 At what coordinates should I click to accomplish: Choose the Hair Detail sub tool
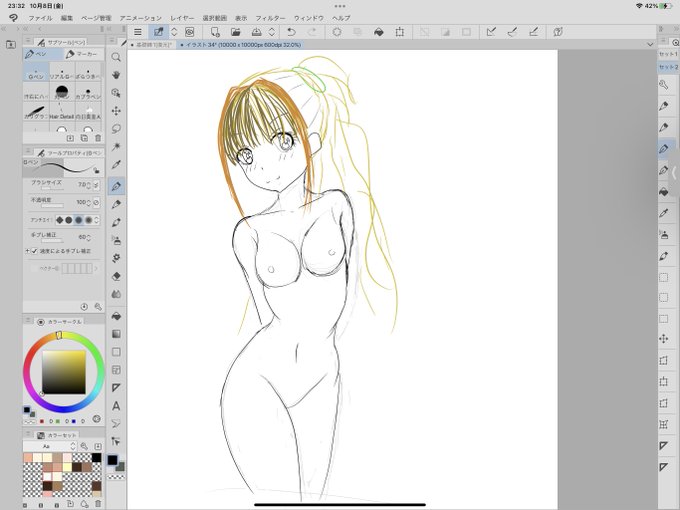point(62,112)
